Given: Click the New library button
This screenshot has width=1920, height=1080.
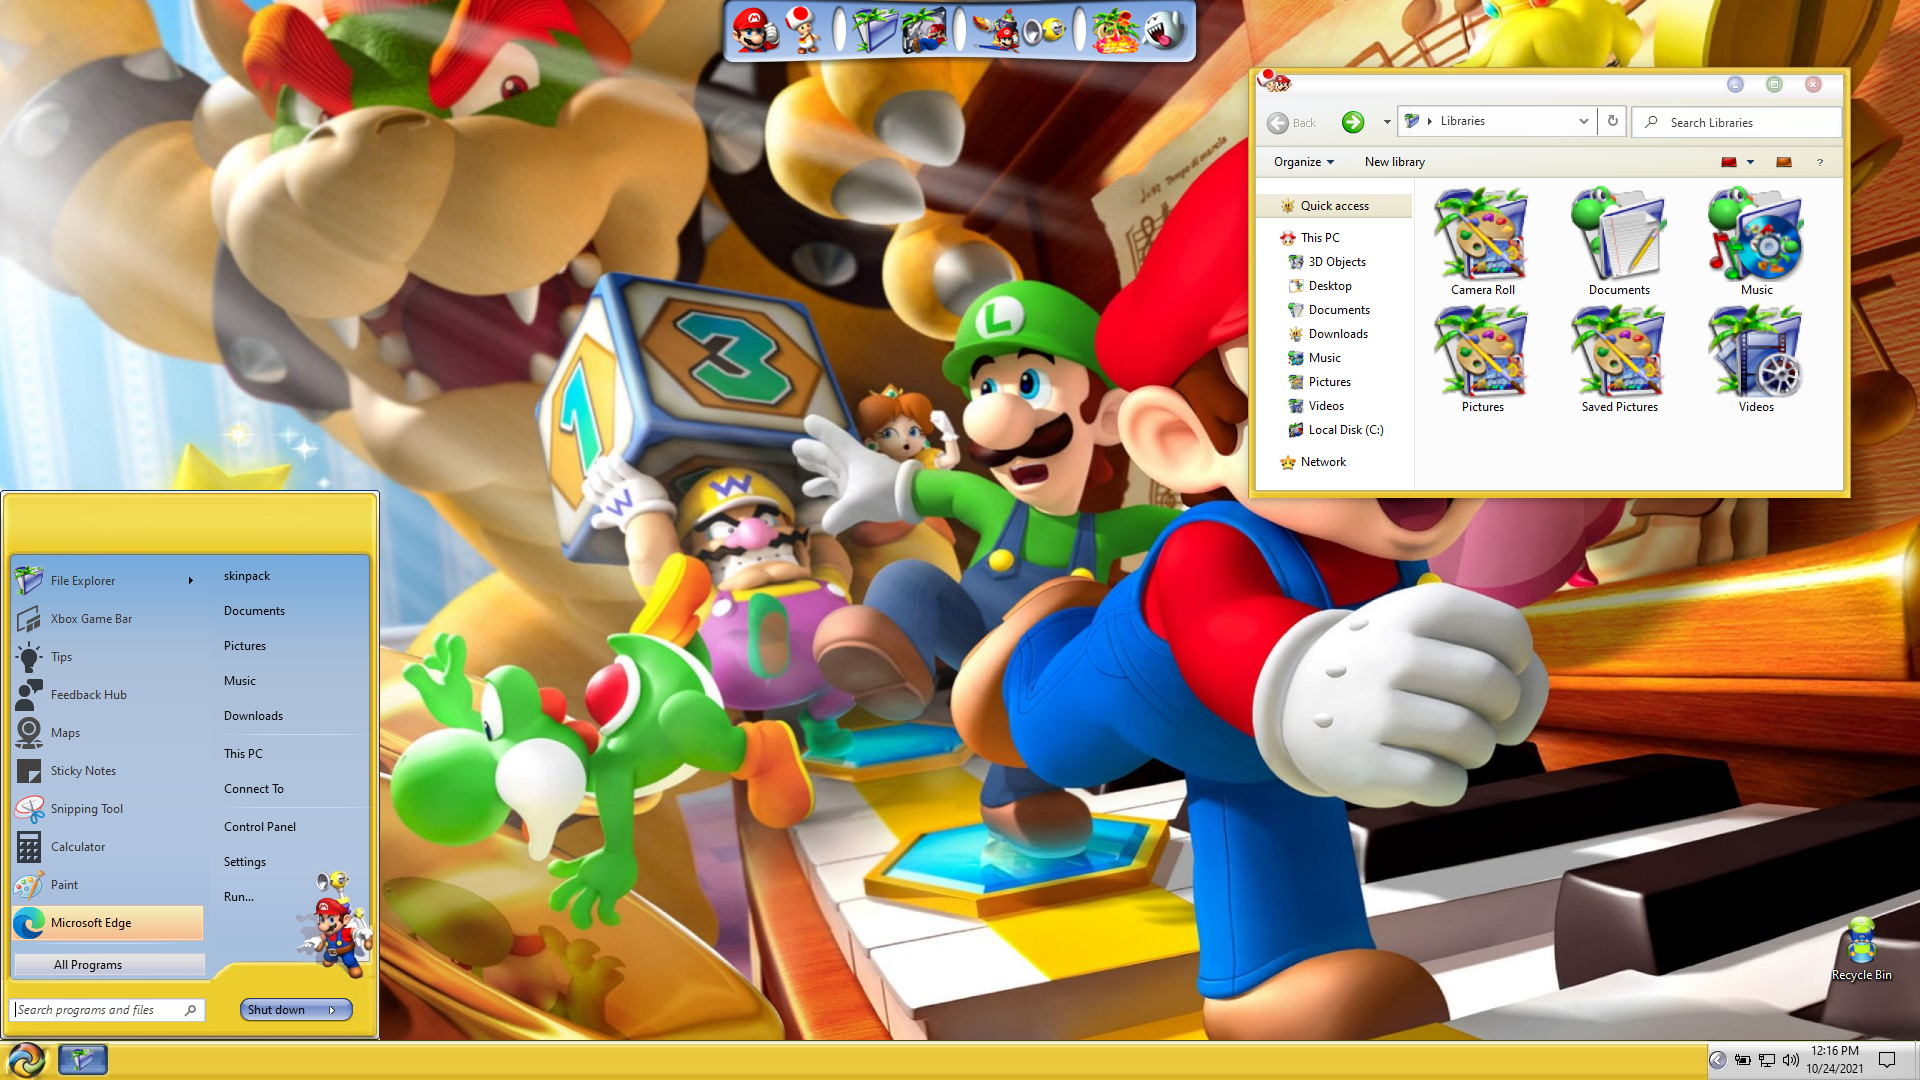Looking at the screenshot, I should pos(1394,162).
